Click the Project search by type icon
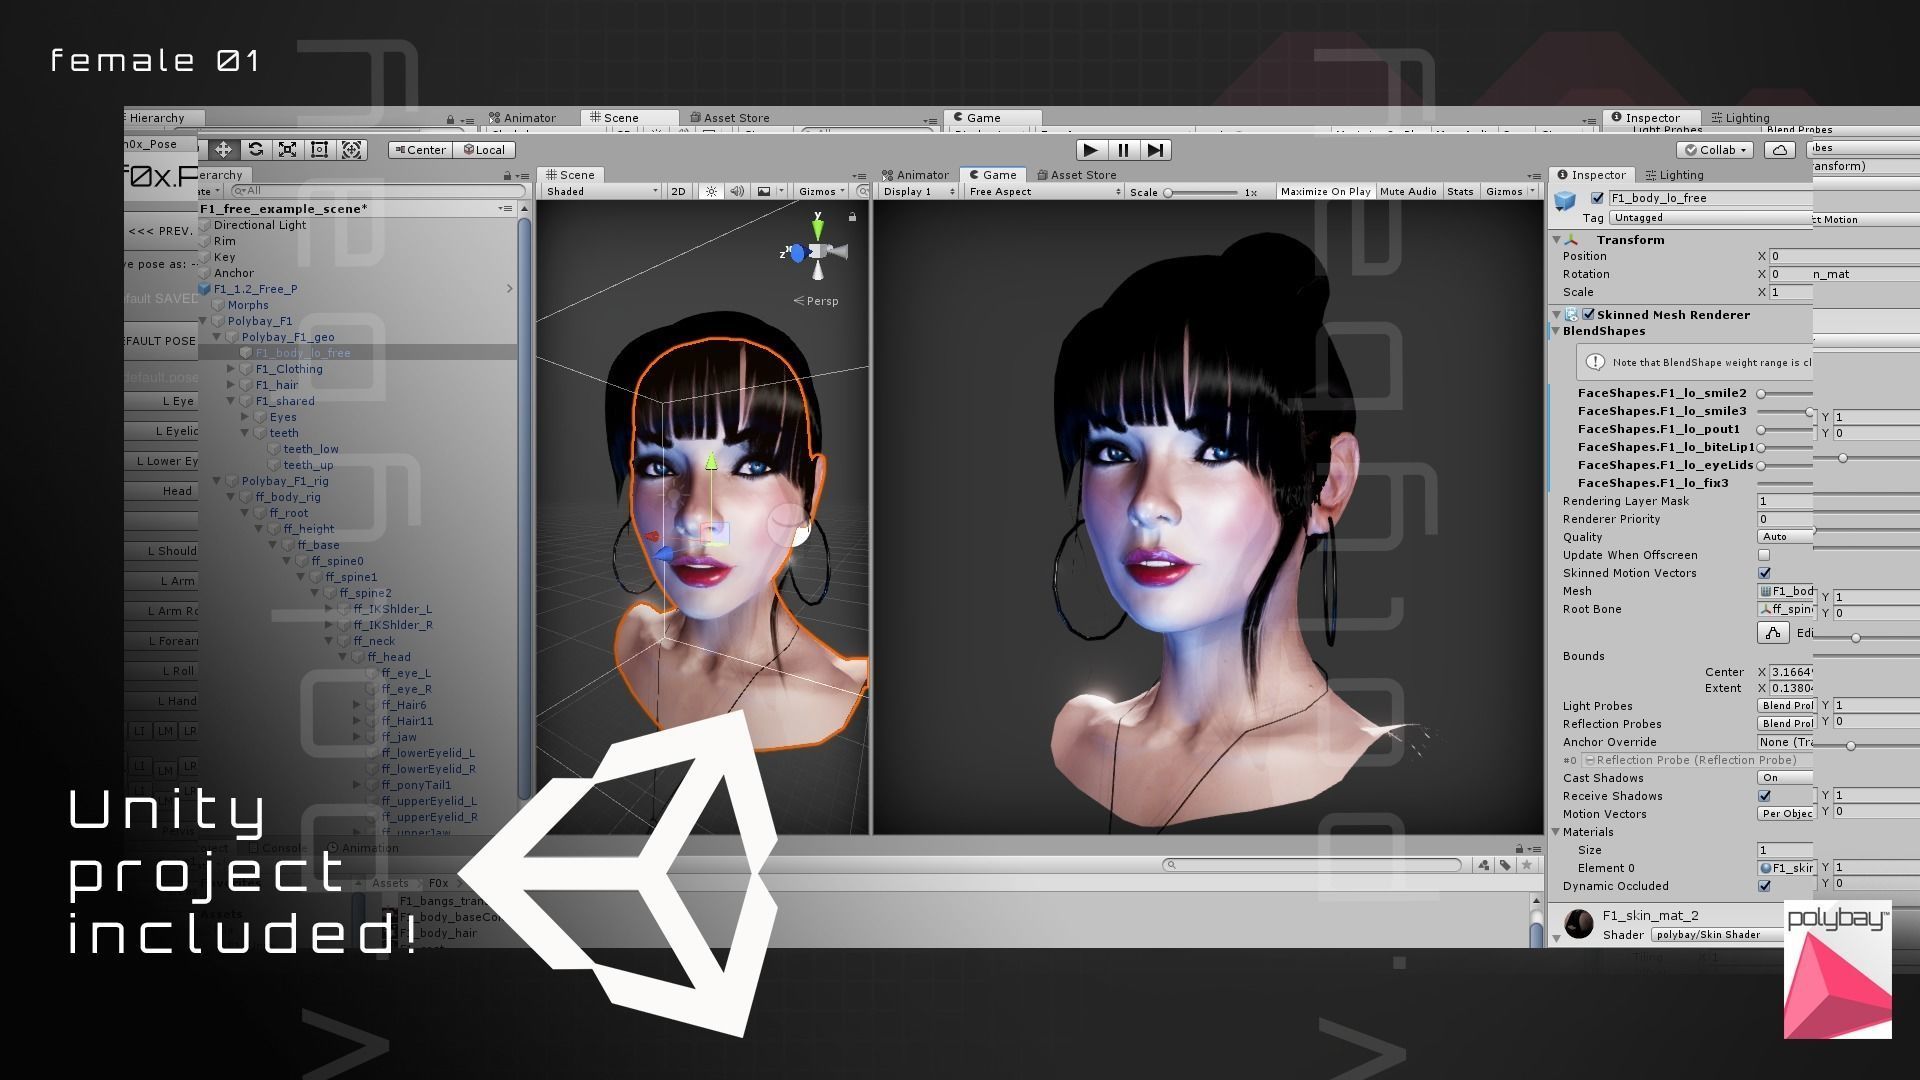This screenshot has width=1920, height=1080. [1484, 865]
